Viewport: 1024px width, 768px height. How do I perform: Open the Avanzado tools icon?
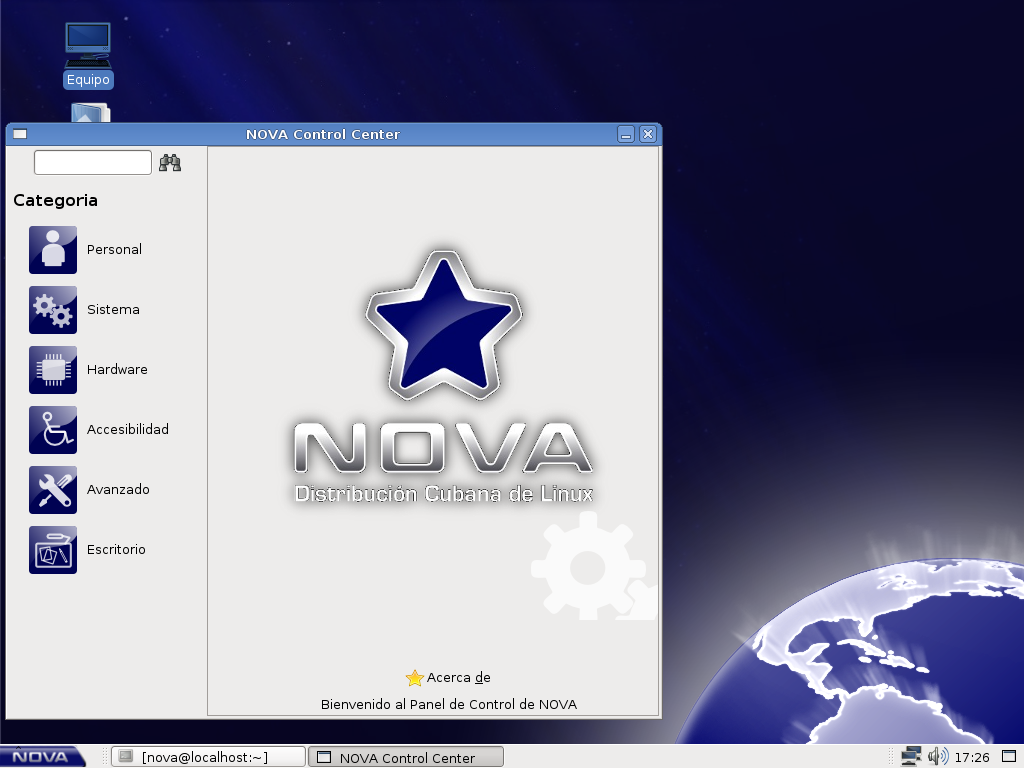click(53, 490)
